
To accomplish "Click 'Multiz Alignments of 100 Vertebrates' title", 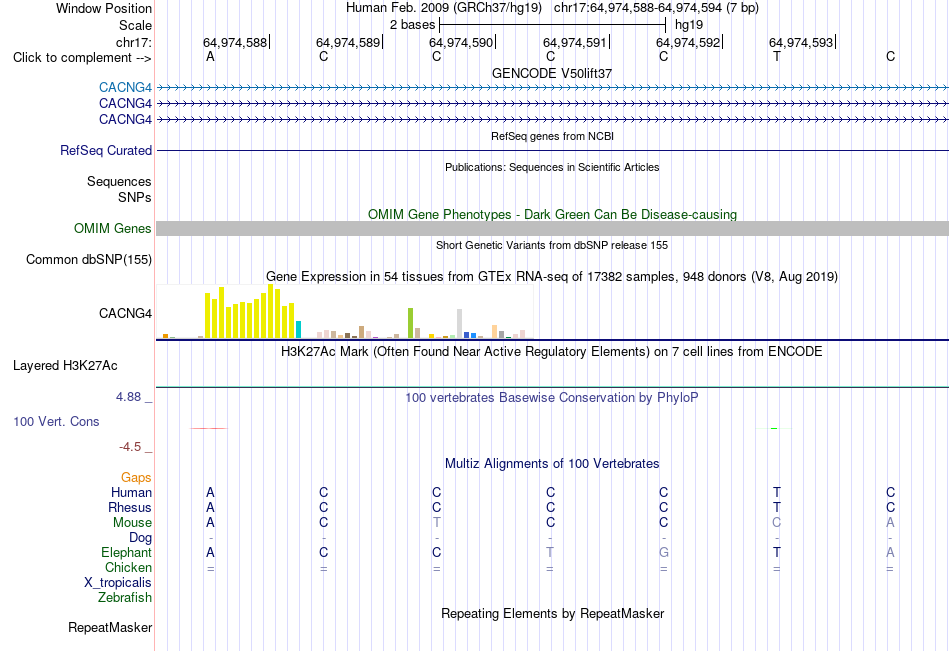I will 552,464.
